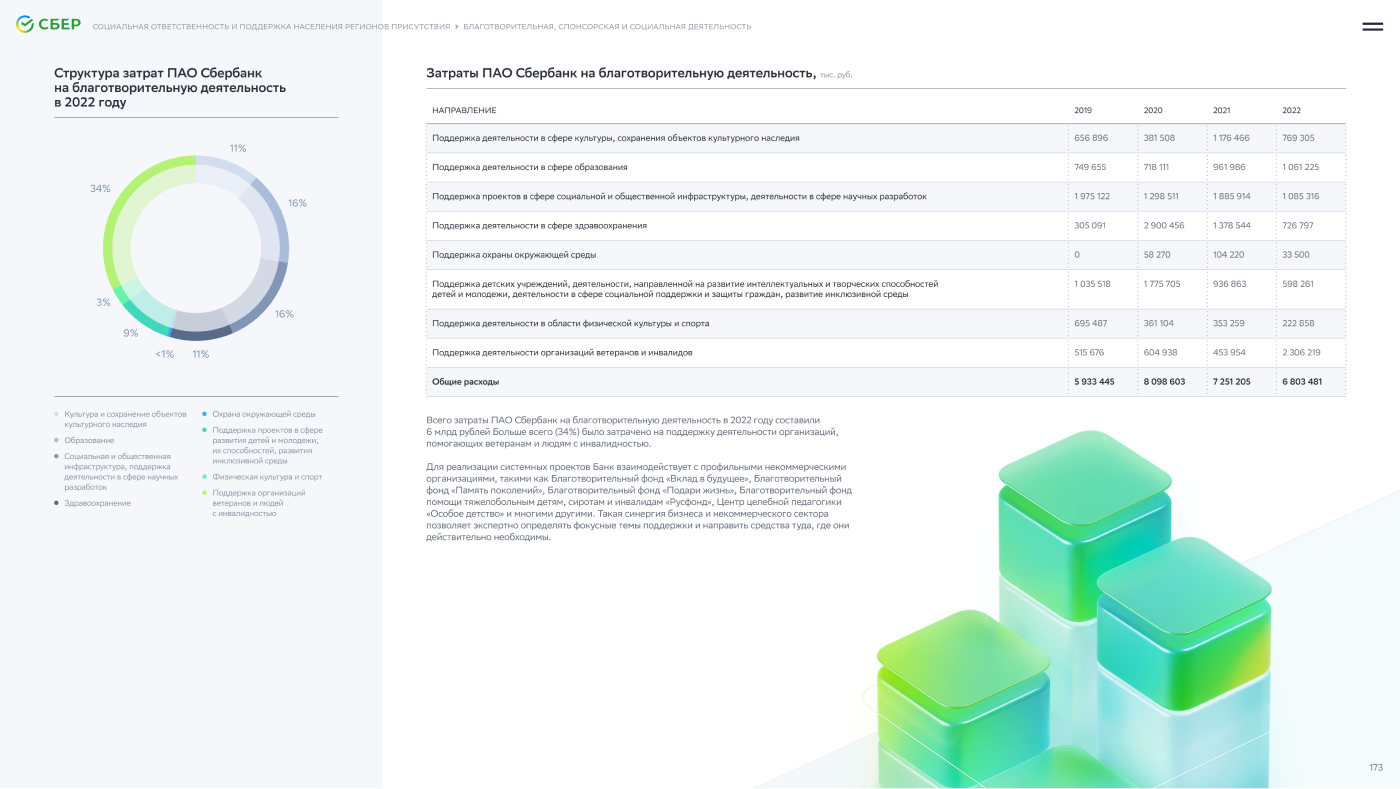The width and height of the screenshot is (1400, 789).
Task: Click legend dot for 'Охрана окружающей среды'
Action: tap(204, 414)
